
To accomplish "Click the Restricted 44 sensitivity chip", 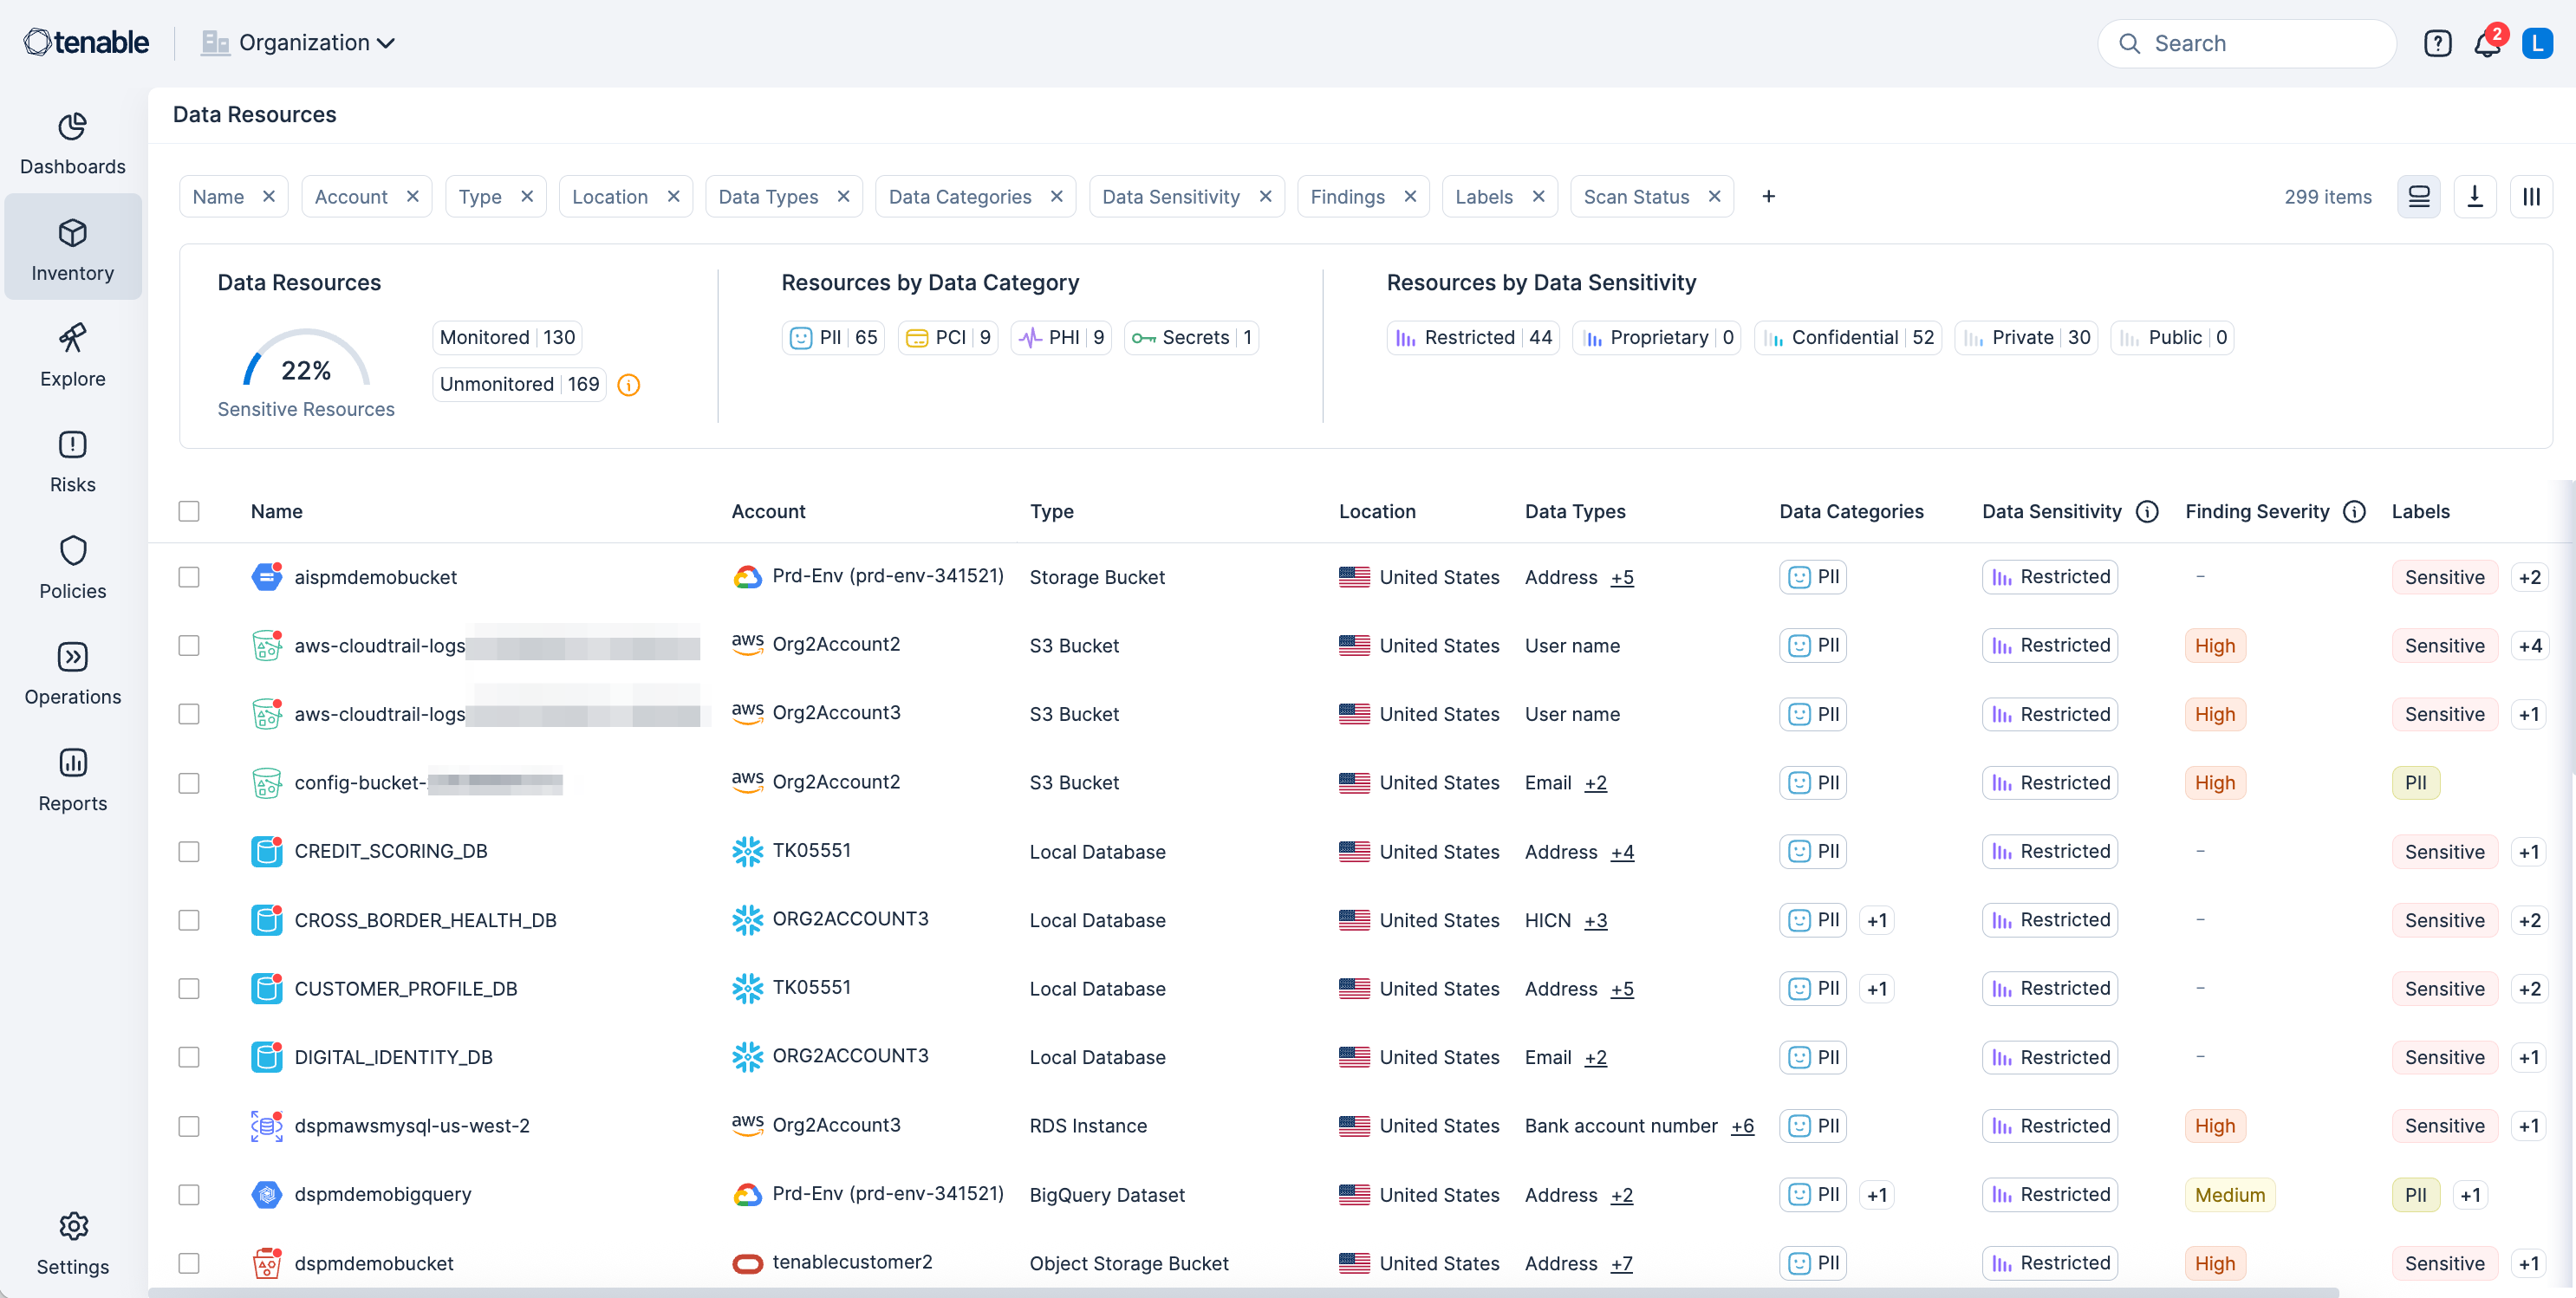I will pyautogui.click(x=1472, y=338).
